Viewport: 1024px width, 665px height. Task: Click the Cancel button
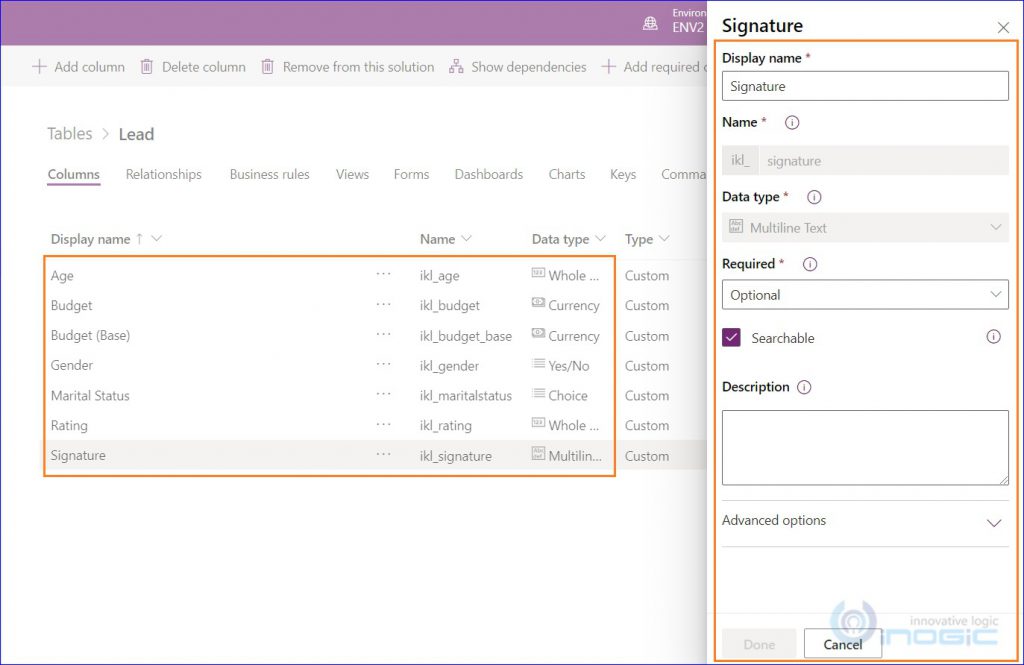[x=842, y=644]
